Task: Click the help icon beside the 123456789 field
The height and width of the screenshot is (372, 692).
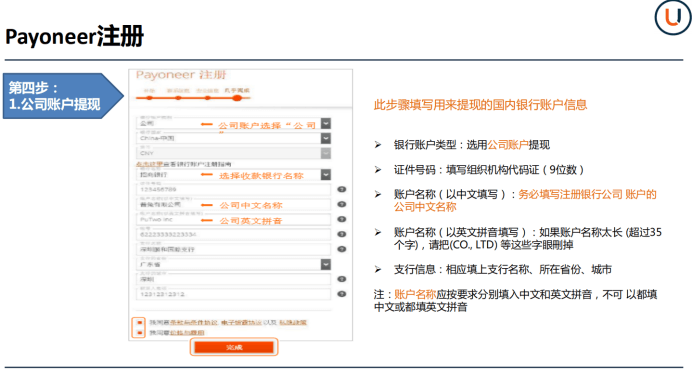Action: point(342,189)
